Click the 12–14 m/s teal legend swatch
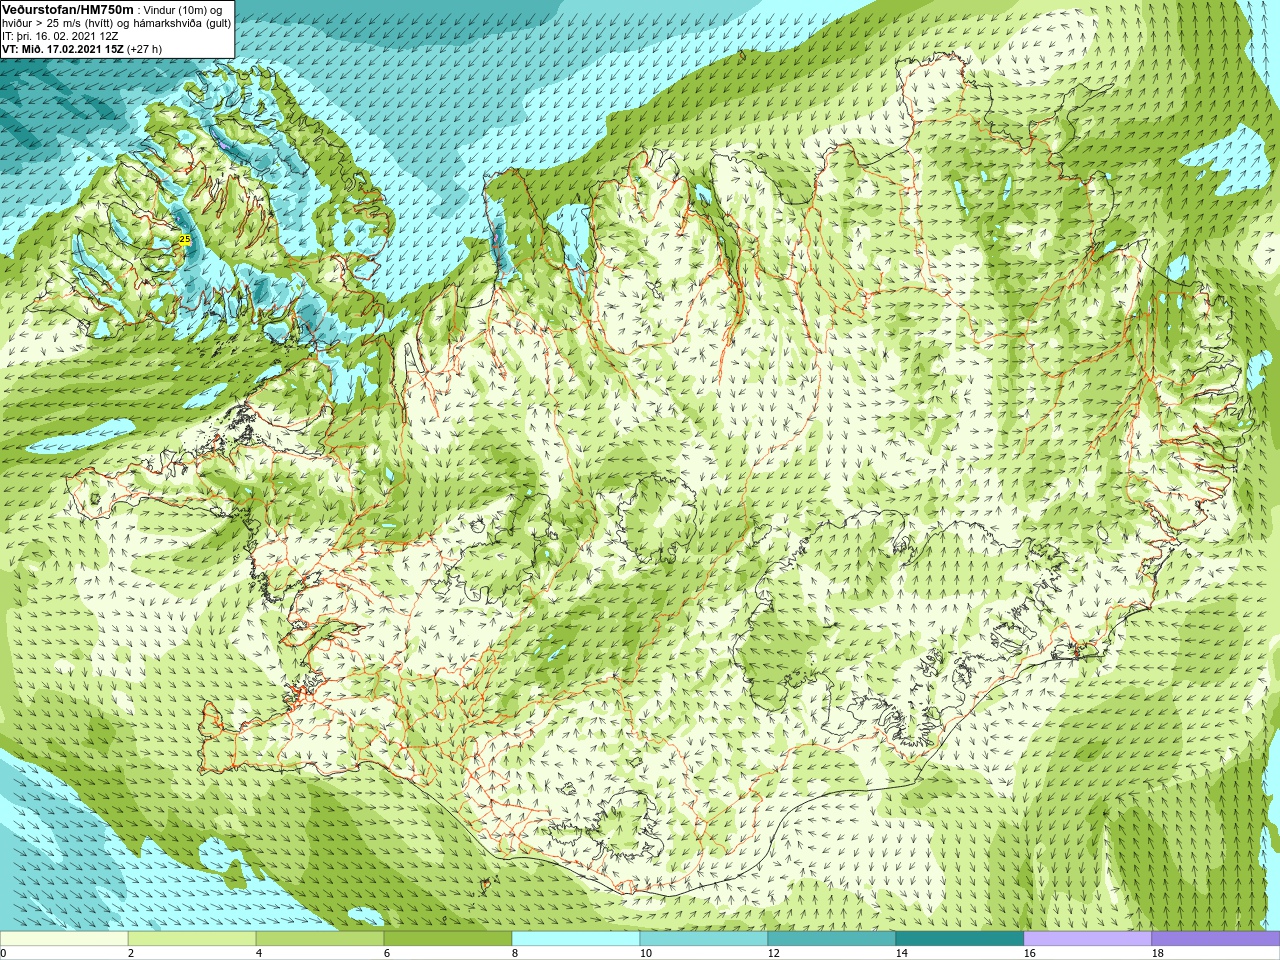The image size is (1280, 960). click(832, 939)
